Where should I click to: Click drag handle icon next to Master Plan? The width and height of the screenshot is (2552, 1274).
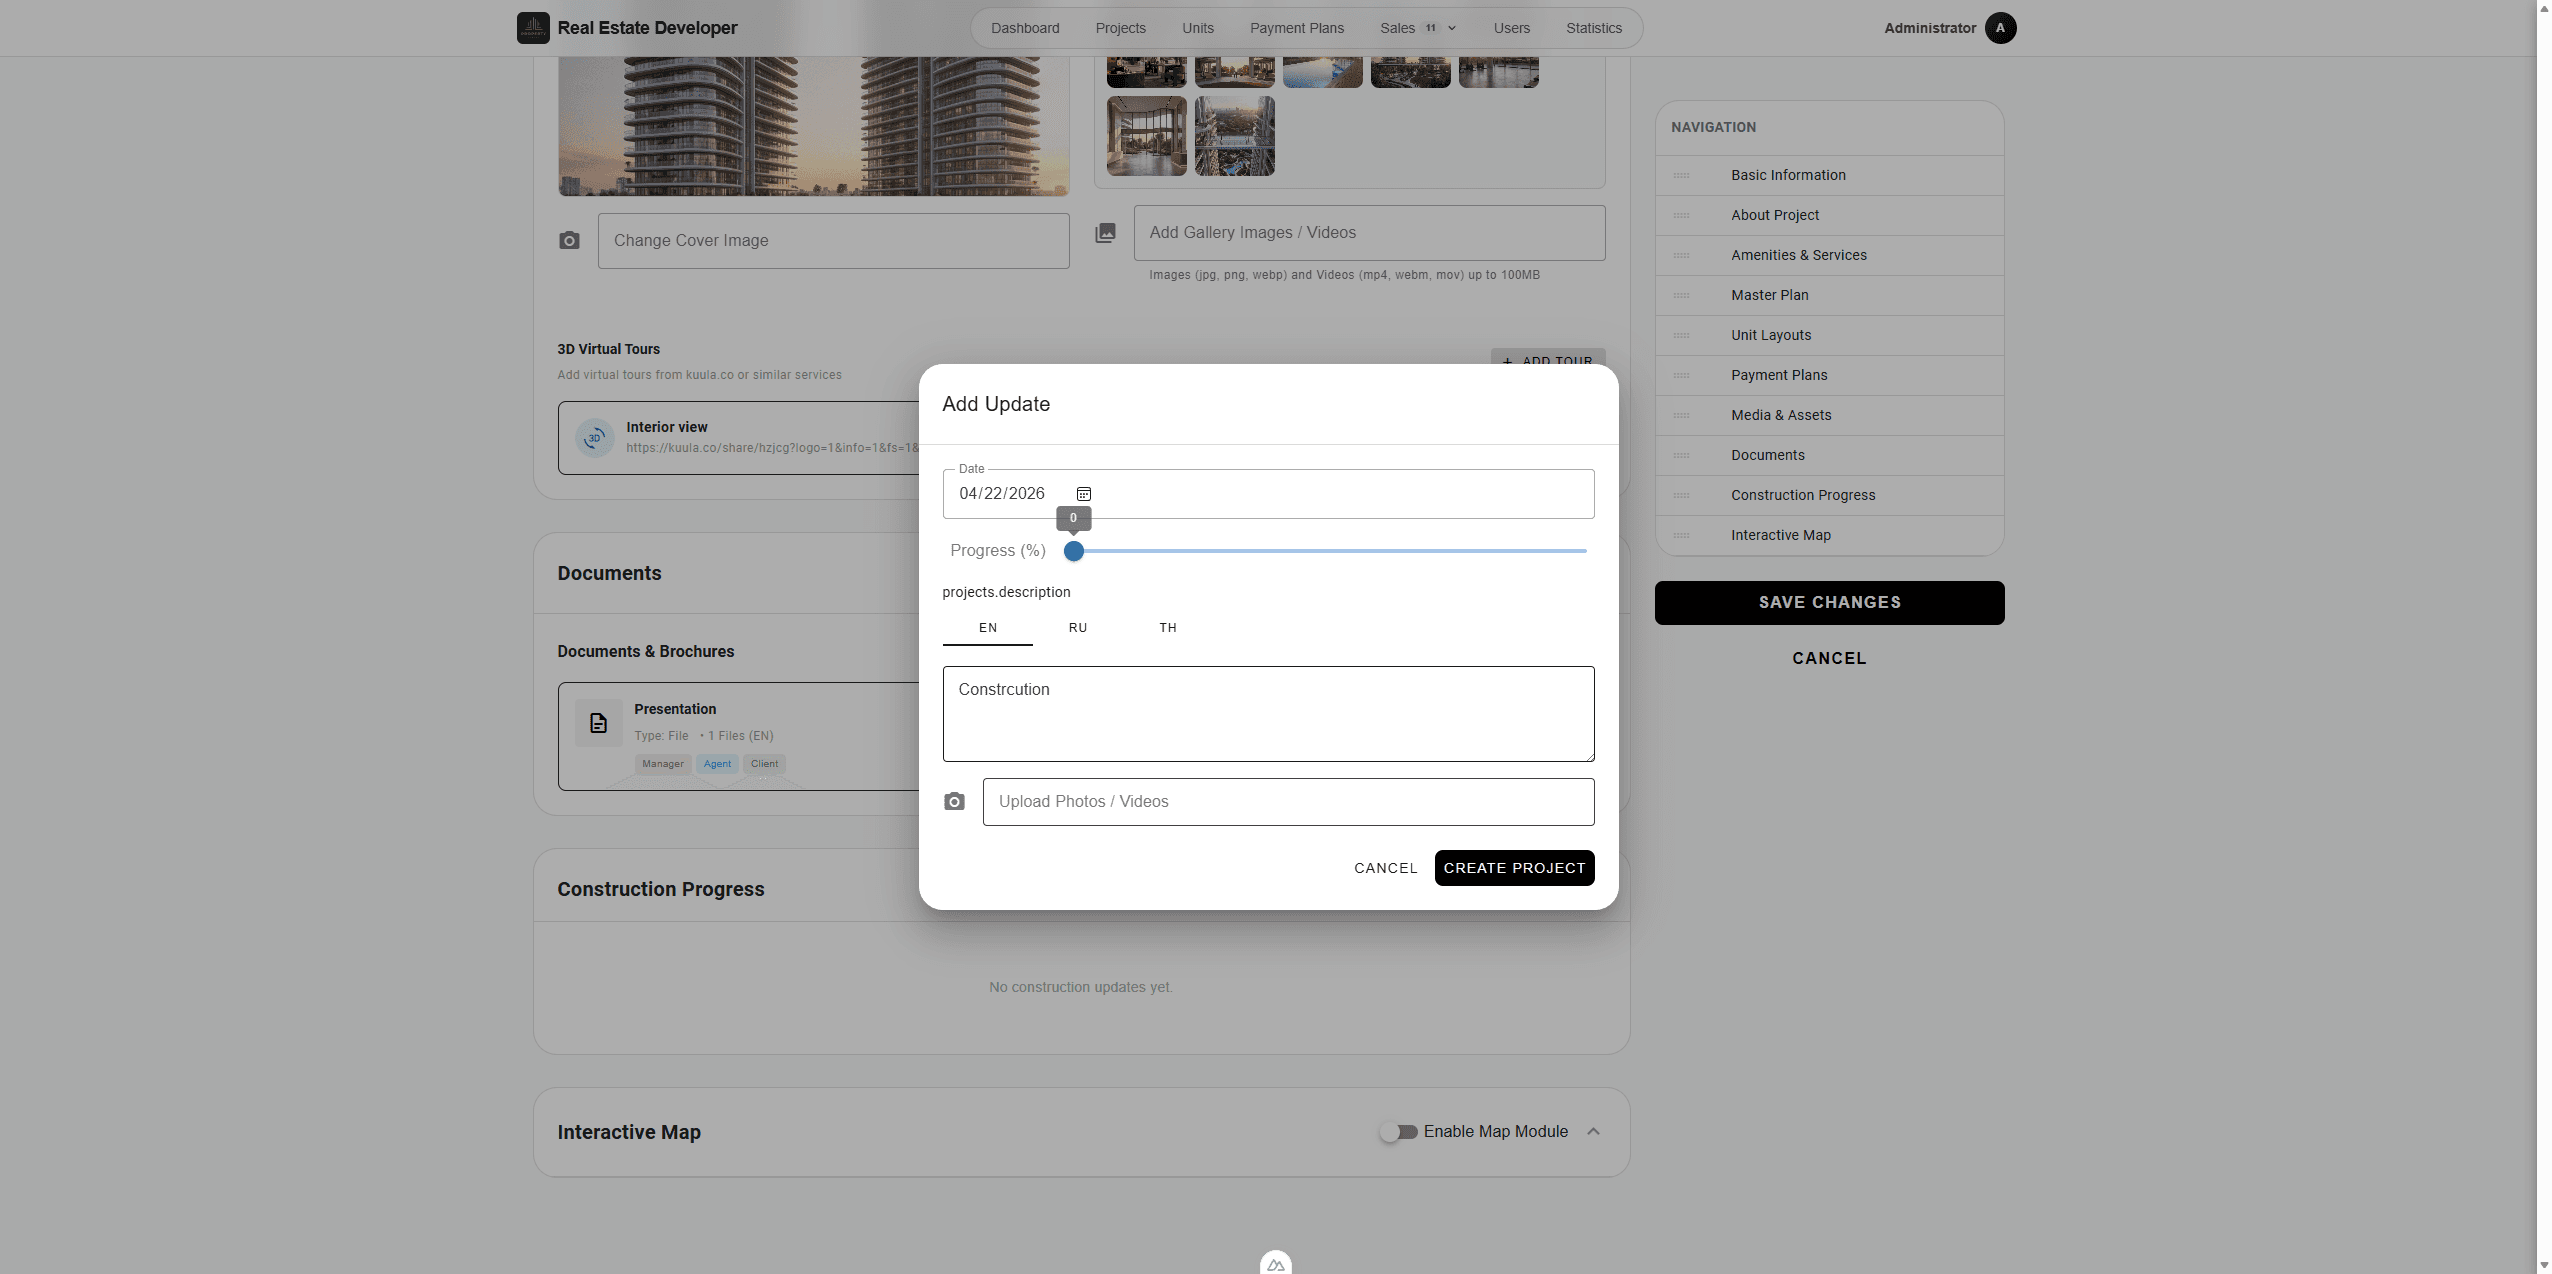point(1682,296)
